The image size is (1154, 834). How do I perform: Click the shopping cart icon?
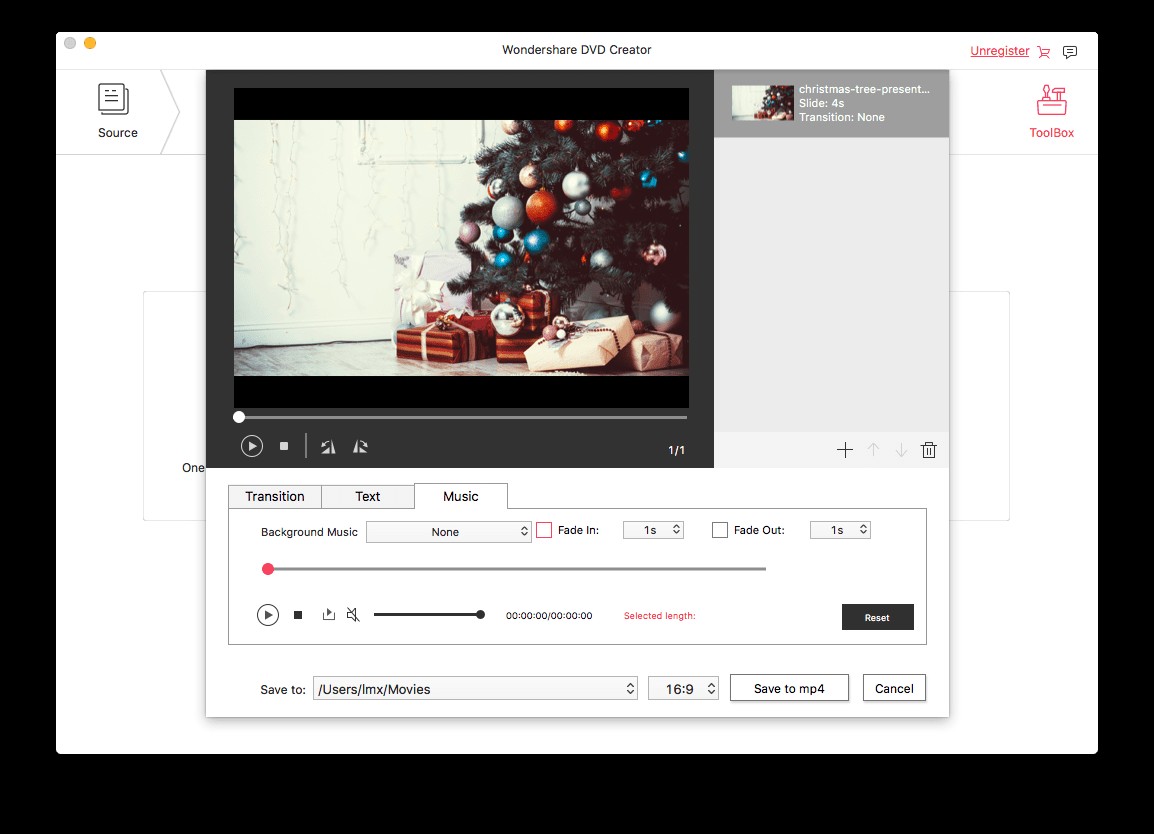(x=1044, y=52)
